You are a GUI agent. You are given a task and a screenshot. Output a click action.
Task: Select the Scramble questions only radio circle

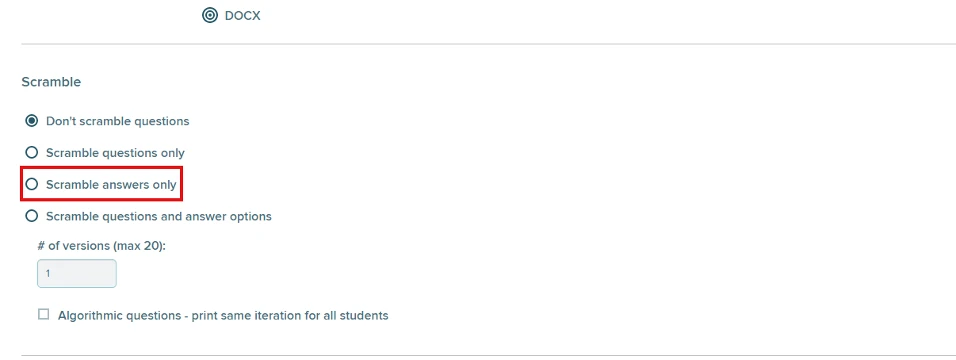tap(31, 153)
